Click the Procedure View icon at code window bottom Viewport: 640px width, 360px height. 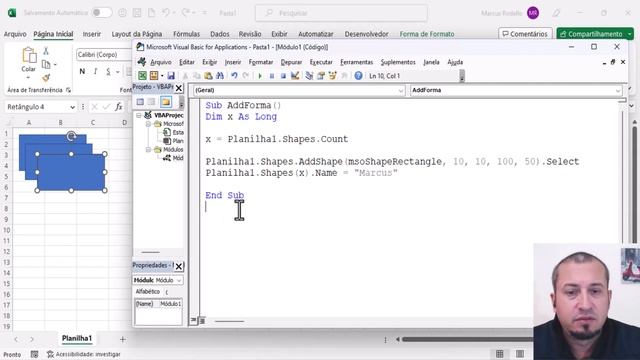[x=193, y=320]
